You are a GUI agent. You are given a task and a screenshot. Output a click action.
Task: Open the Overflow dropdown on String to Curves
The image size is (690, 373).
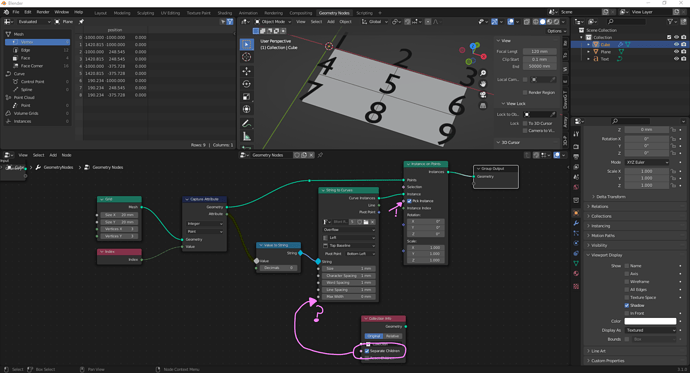click(x=349, y=230)
